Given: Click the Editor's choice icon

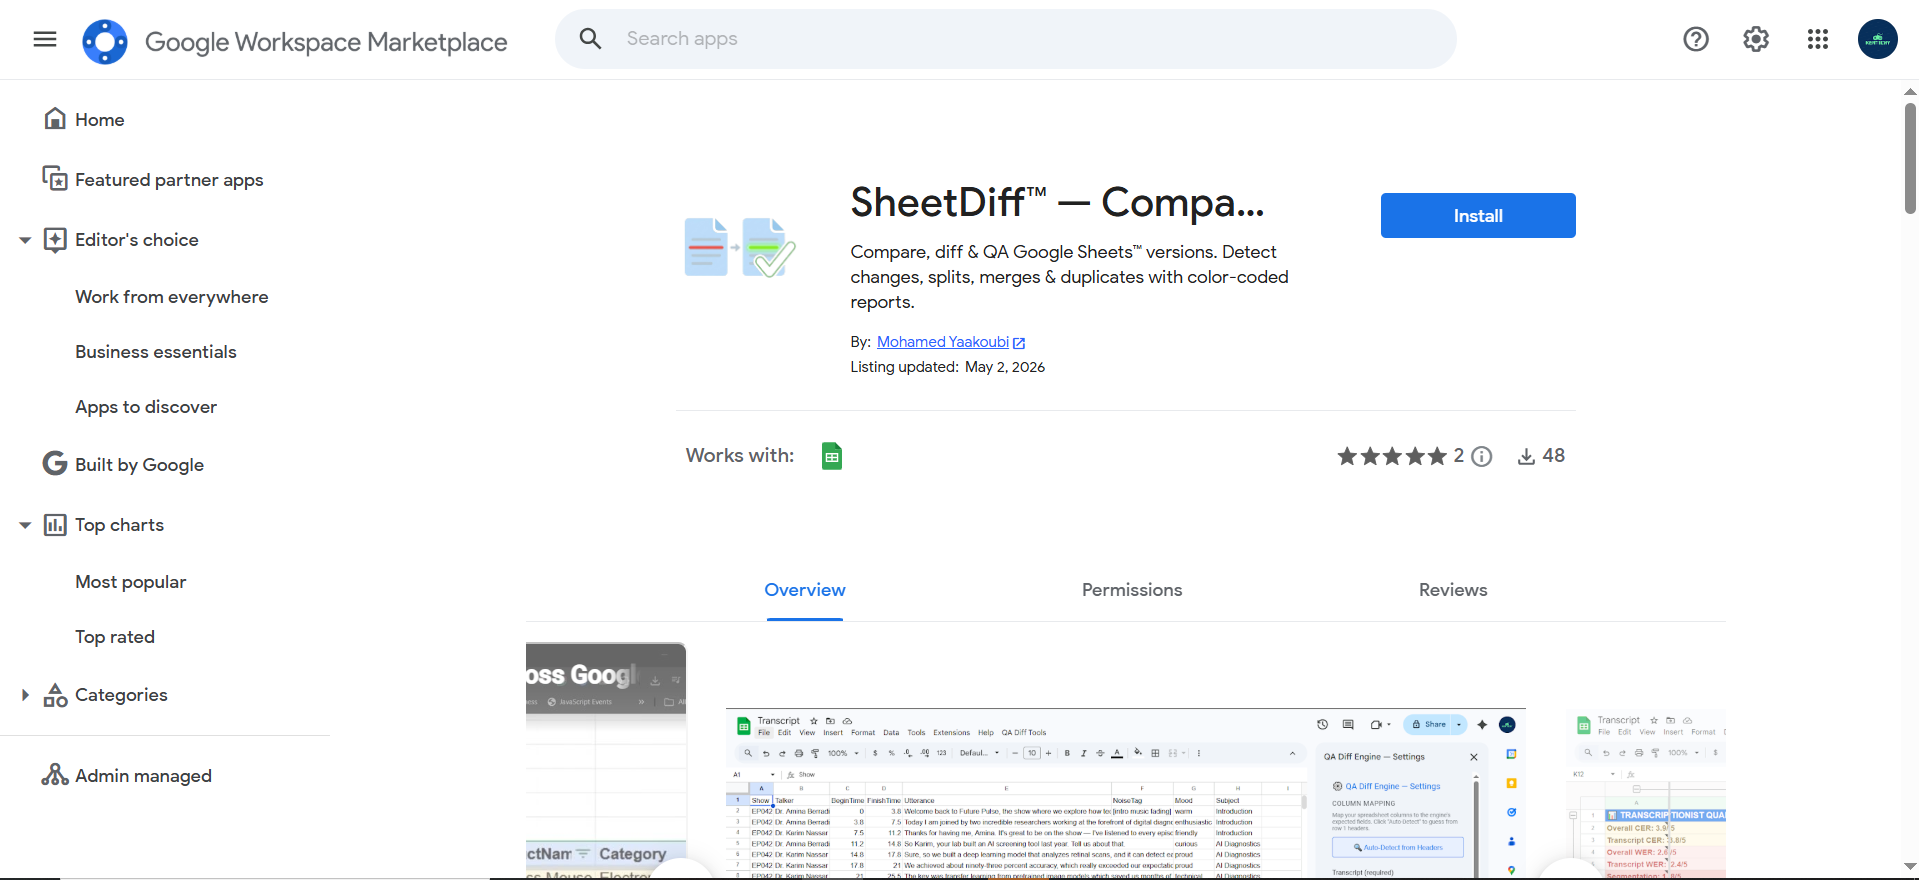Looking at the screenshot, I should pos(56,240).
